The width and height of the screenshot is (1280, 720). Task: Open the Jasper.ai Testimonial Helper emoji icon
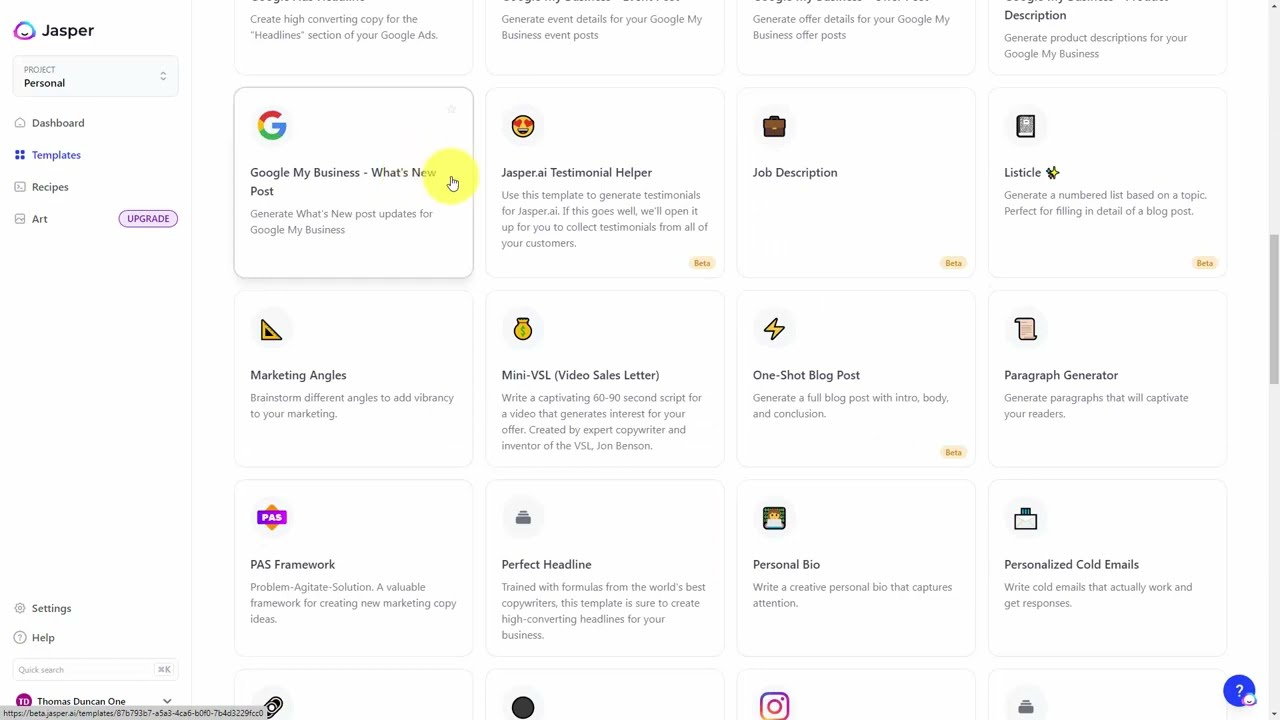(x=523, y=126)
